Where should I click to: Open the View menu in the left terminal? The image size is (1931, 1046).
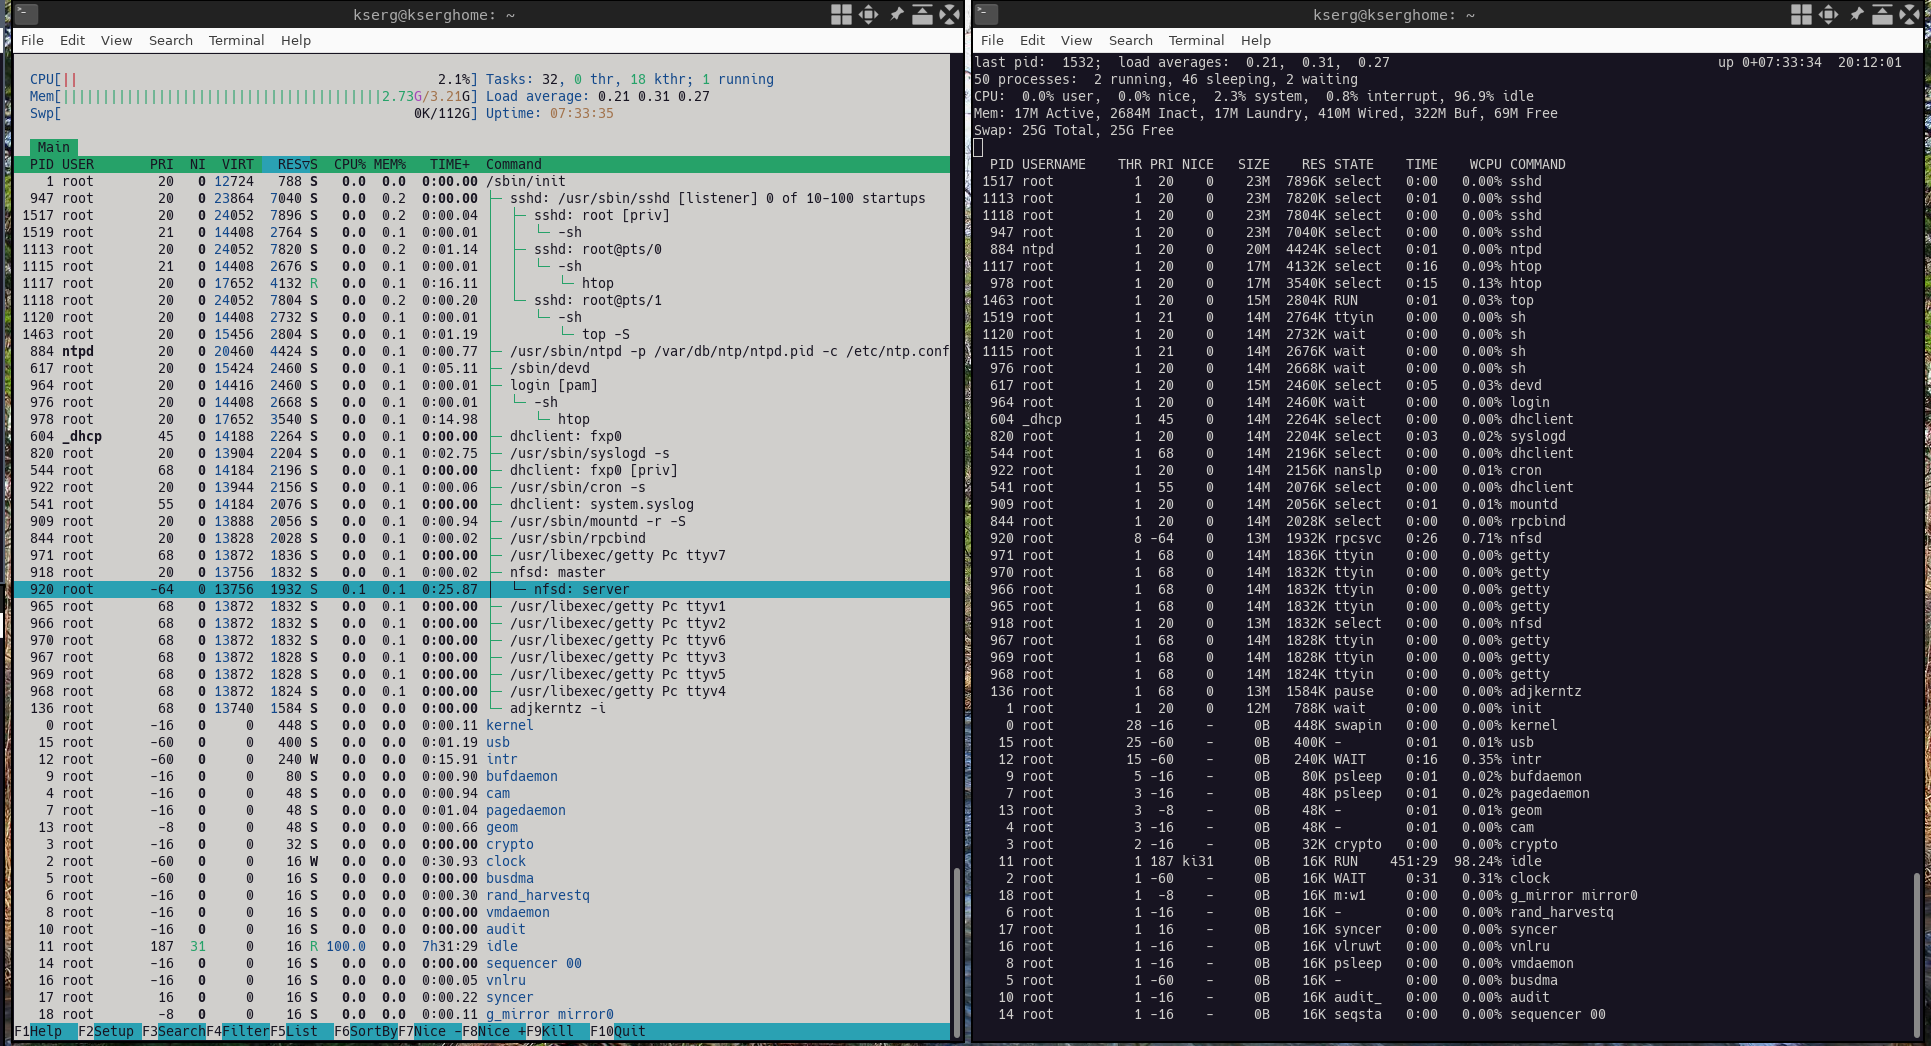pyautogui.click(x=116, y=40)
